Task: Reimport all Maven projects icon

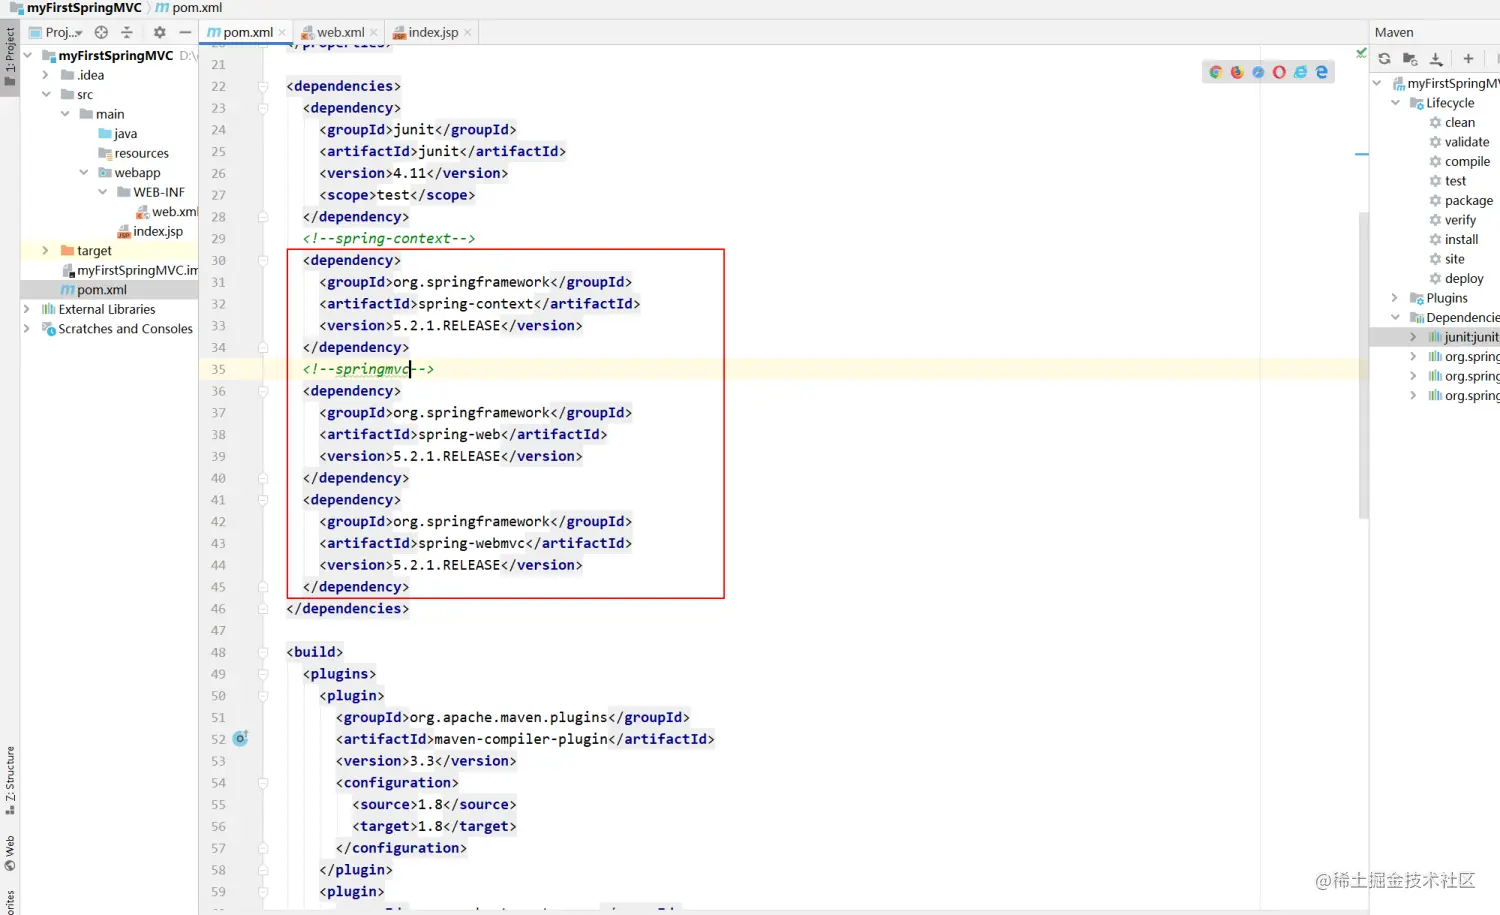Action: point(1385,59)
